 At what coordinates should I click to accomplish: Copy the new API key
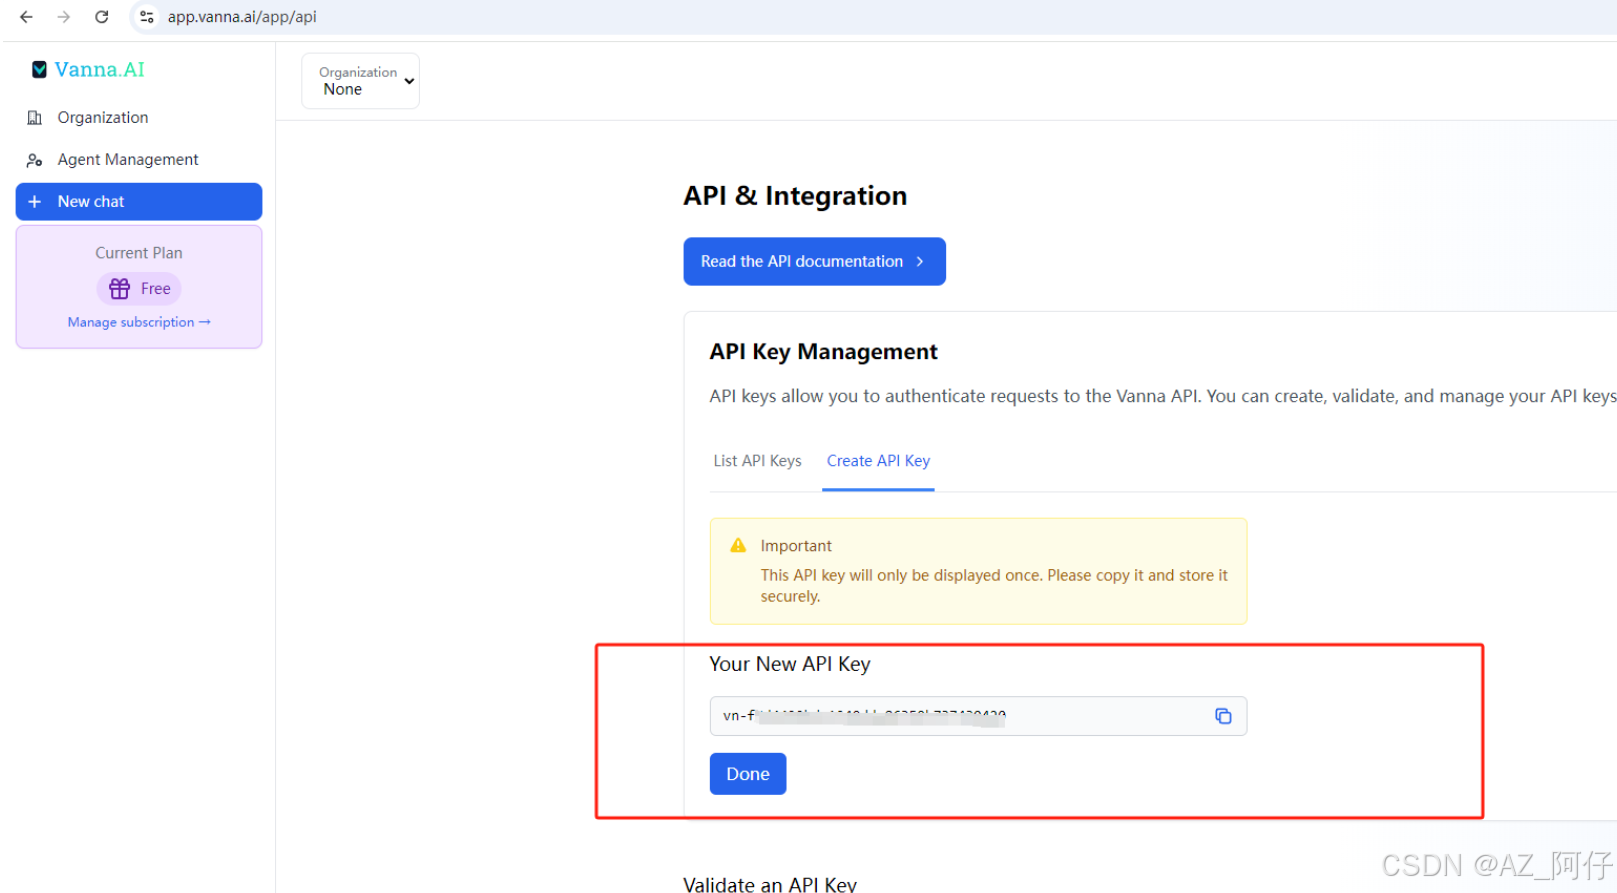tap(1223, 716)
